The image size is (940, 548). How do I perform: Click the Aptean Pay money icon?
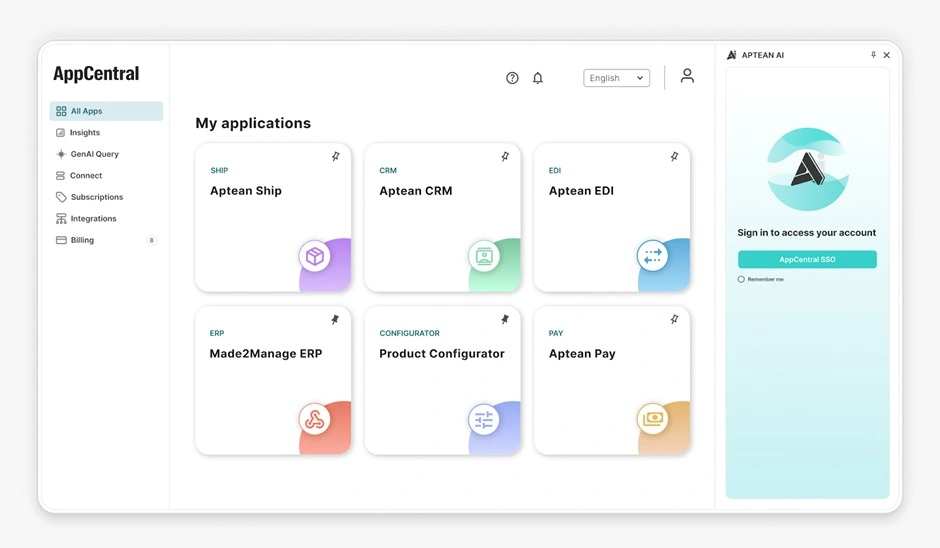653,420
